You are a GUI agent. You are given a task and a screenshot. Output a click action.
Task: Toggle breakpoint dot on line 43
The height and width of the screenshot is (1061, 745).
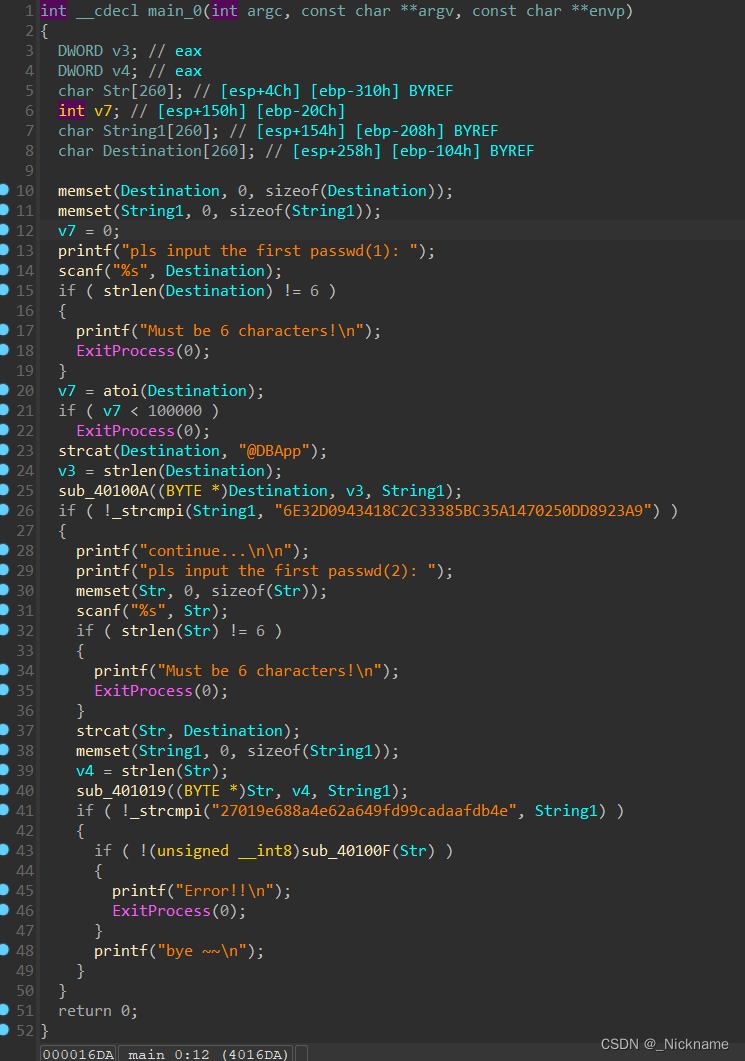3,851
